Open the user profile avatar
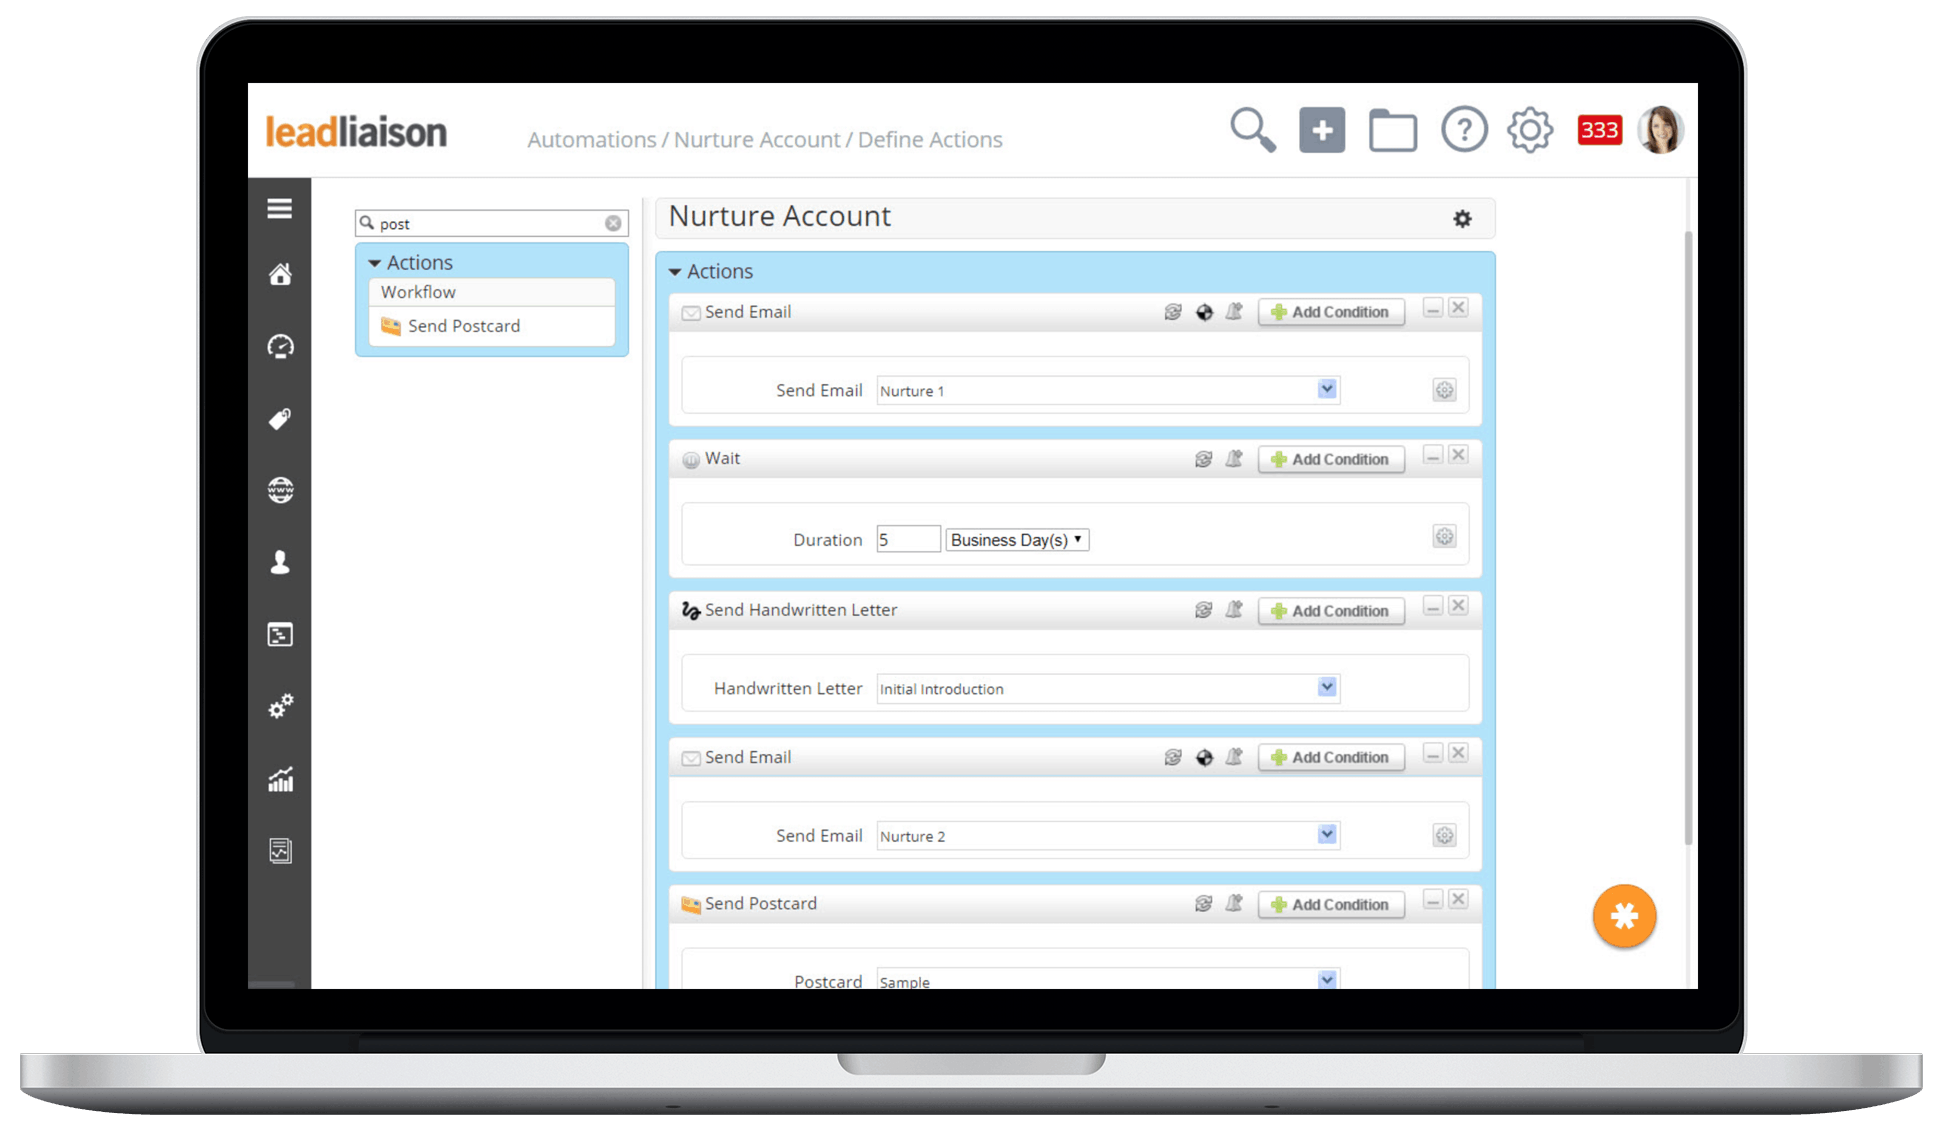Image resolution: width=1943 pixels, height=1127 pixels. [x=1661, y=130]
